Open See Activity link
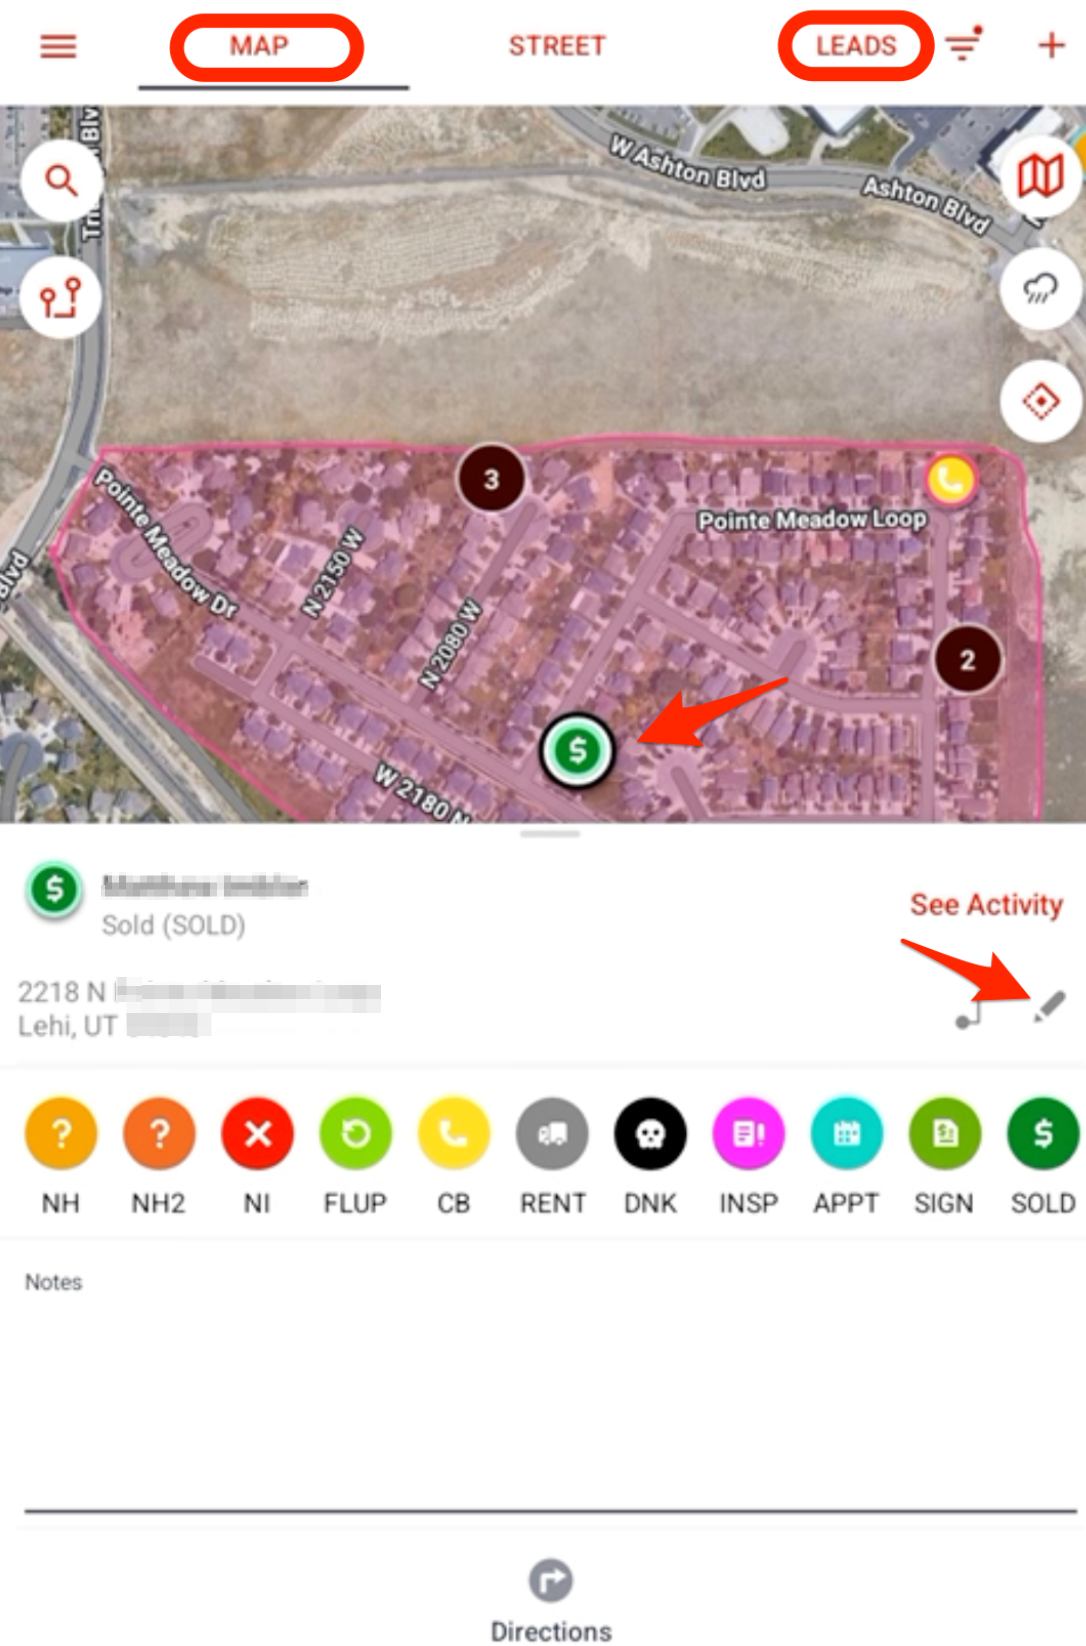 pos(986,905)
